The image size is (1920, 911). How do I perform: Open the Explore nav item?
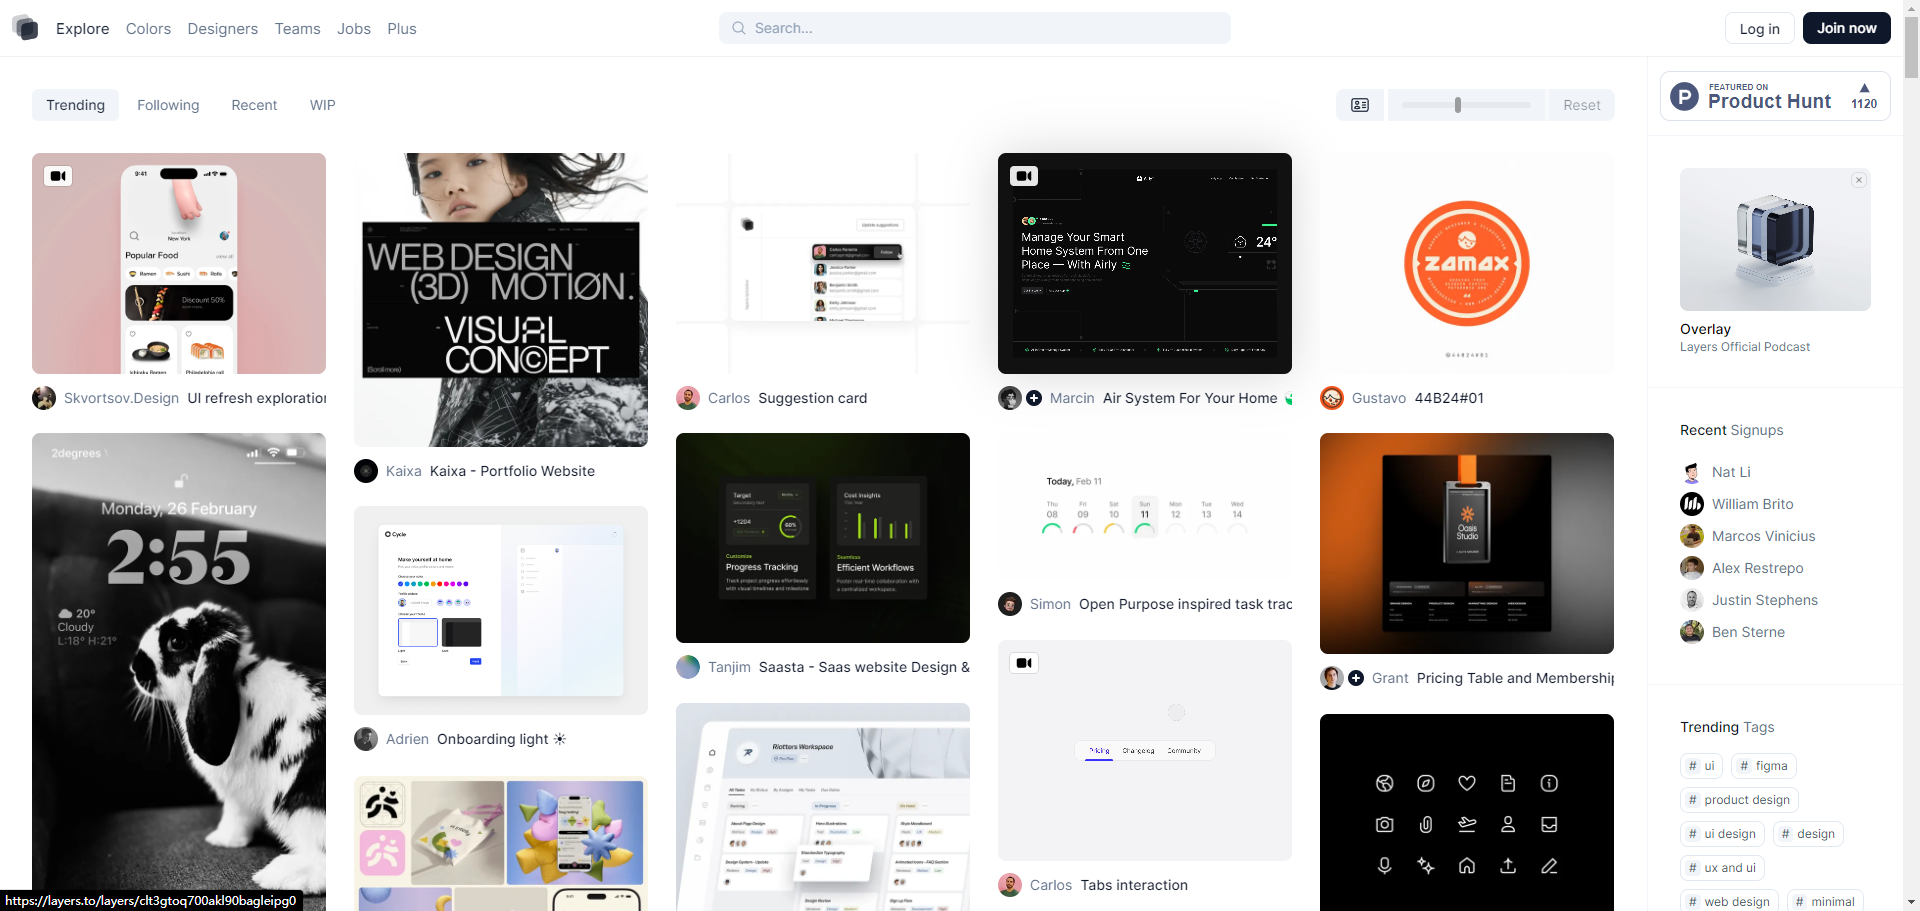pyautogui.click(x=83, y=29)
